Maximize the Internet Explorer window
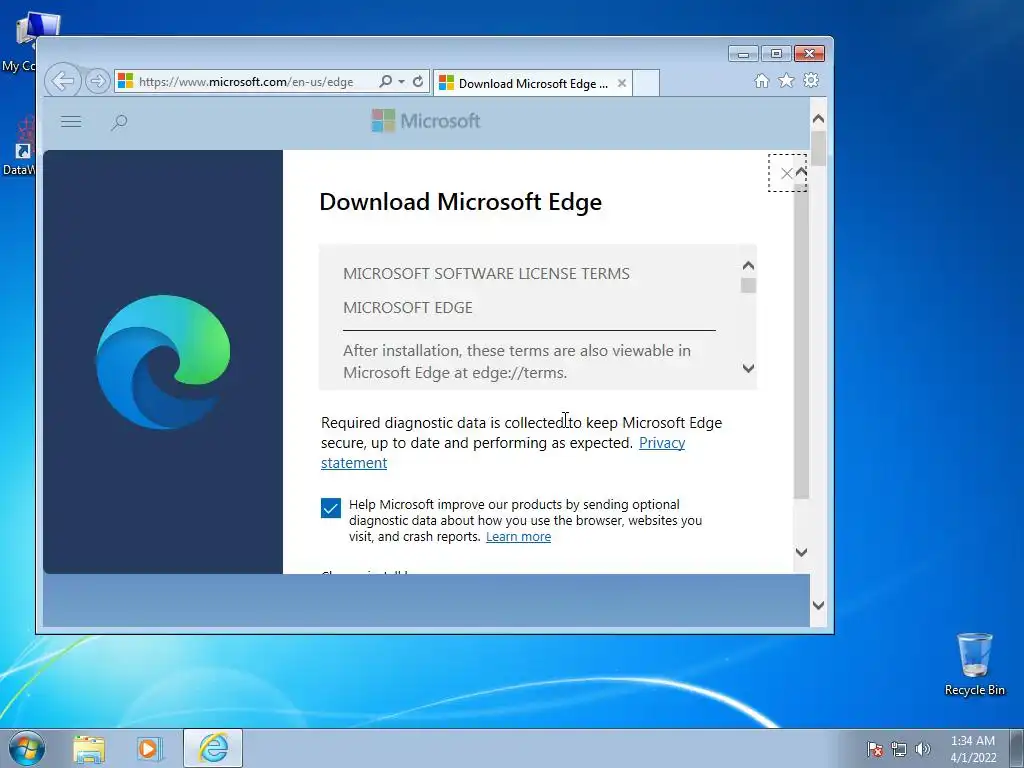 [776, 54]
